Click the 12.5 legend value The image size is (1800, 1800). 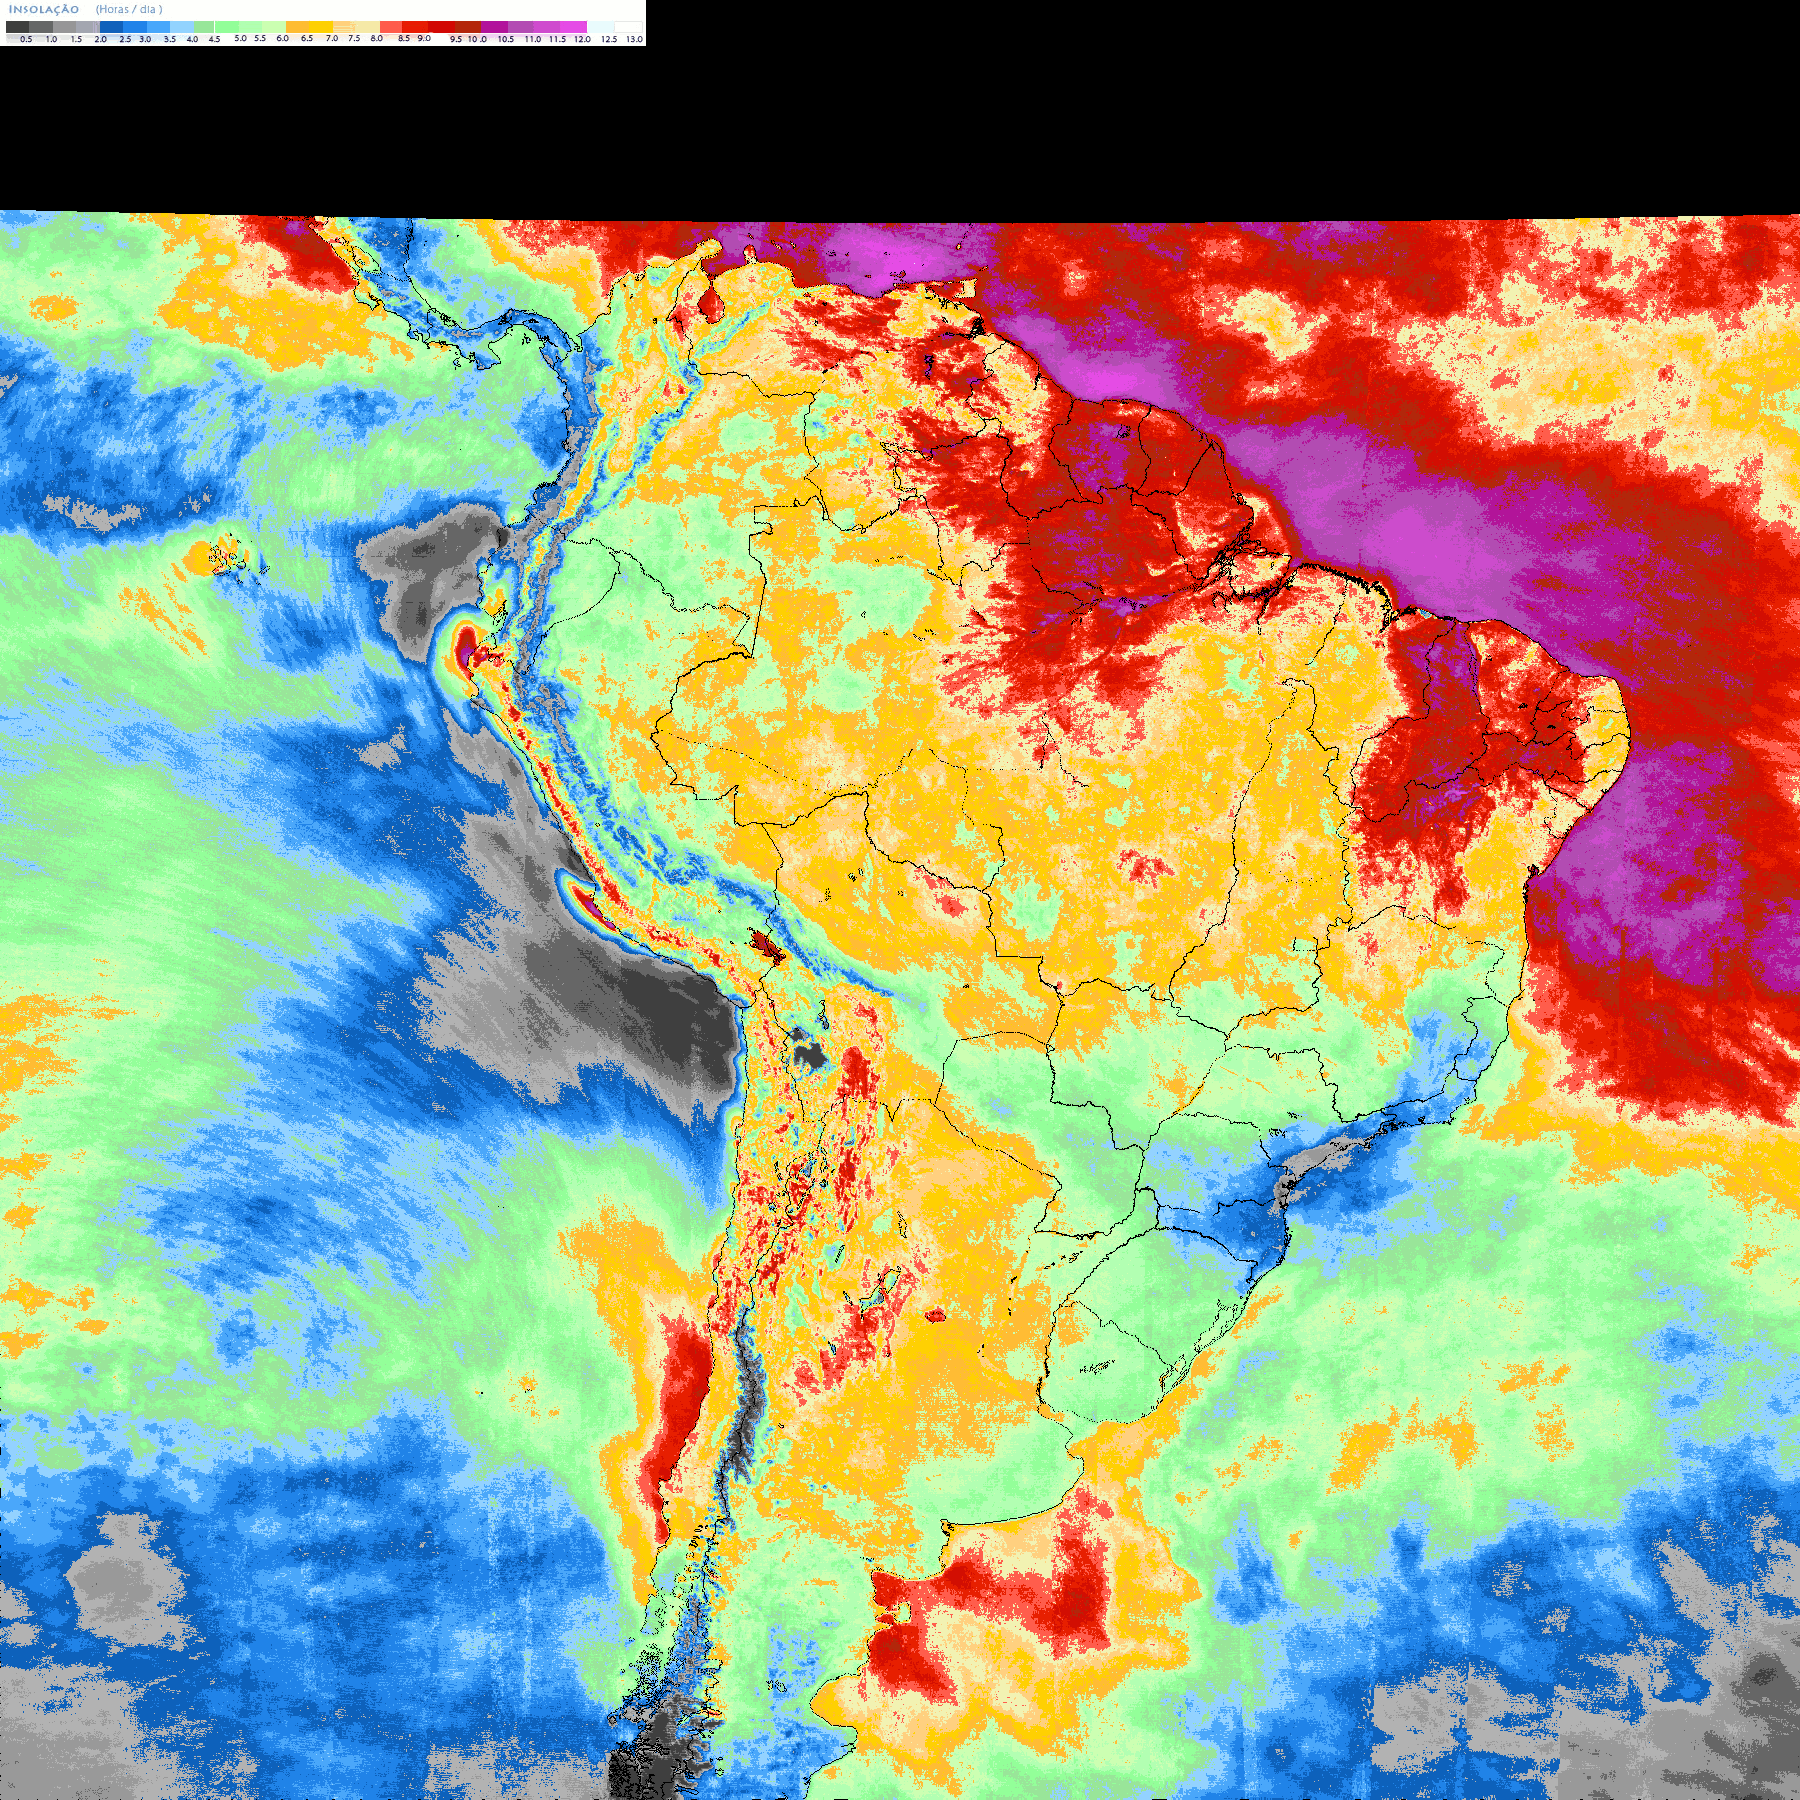609,39
